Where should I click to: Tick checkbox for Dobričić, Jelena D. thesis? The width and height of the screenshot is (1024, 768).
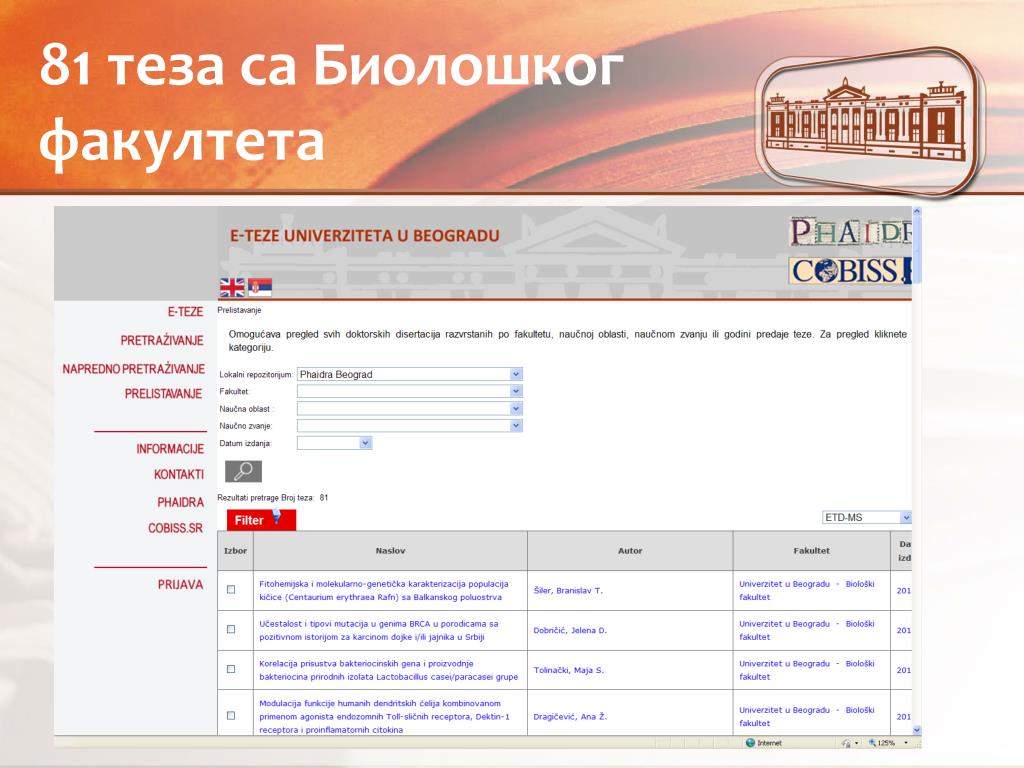pyautogui.click(x=231, y=630)
